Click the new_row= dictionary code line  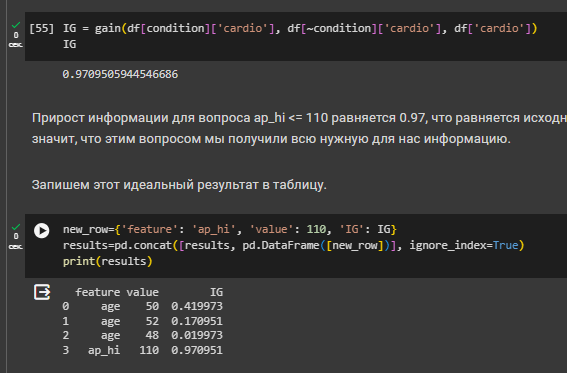click(230, 229)
